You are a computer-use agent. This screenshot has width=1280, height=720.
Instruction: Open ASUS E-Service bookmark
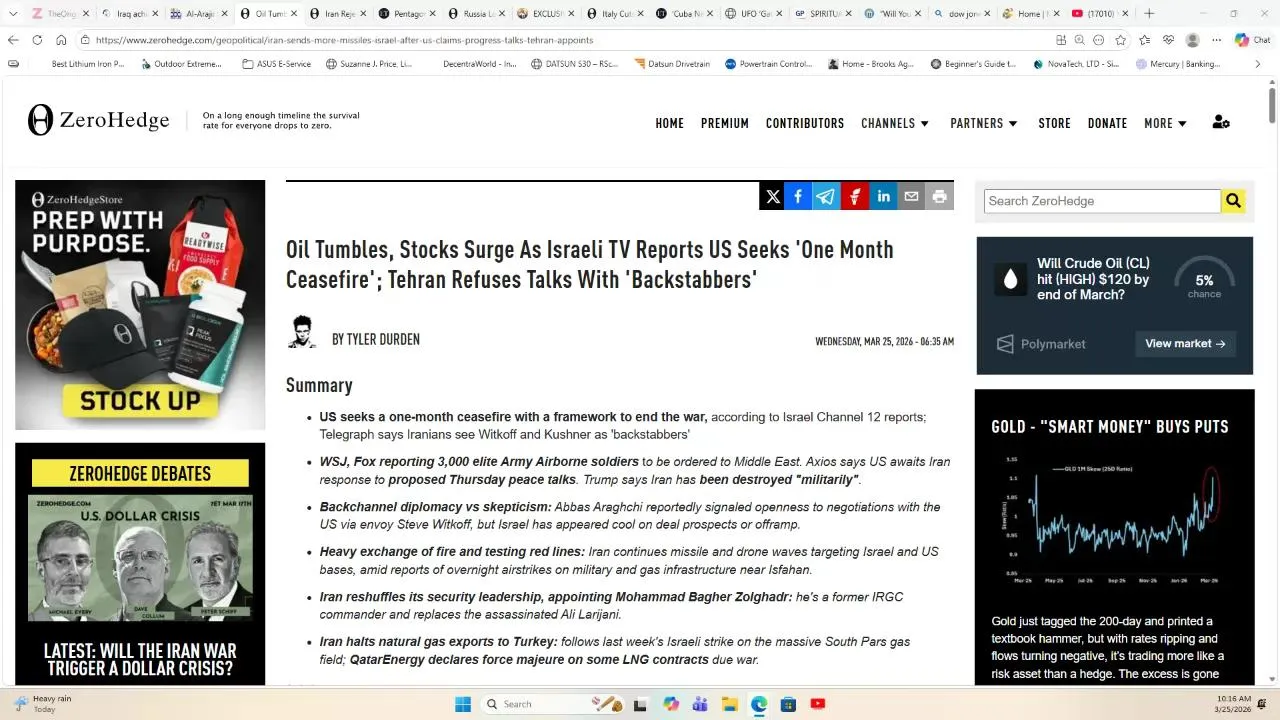point(277,64)
